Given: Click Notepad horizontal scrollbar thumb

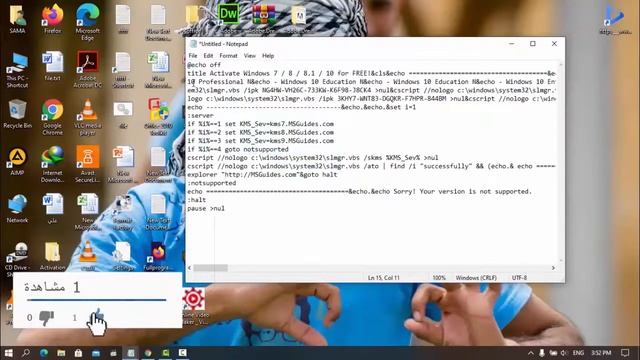Looking at the screenshot, I should 210,268.
